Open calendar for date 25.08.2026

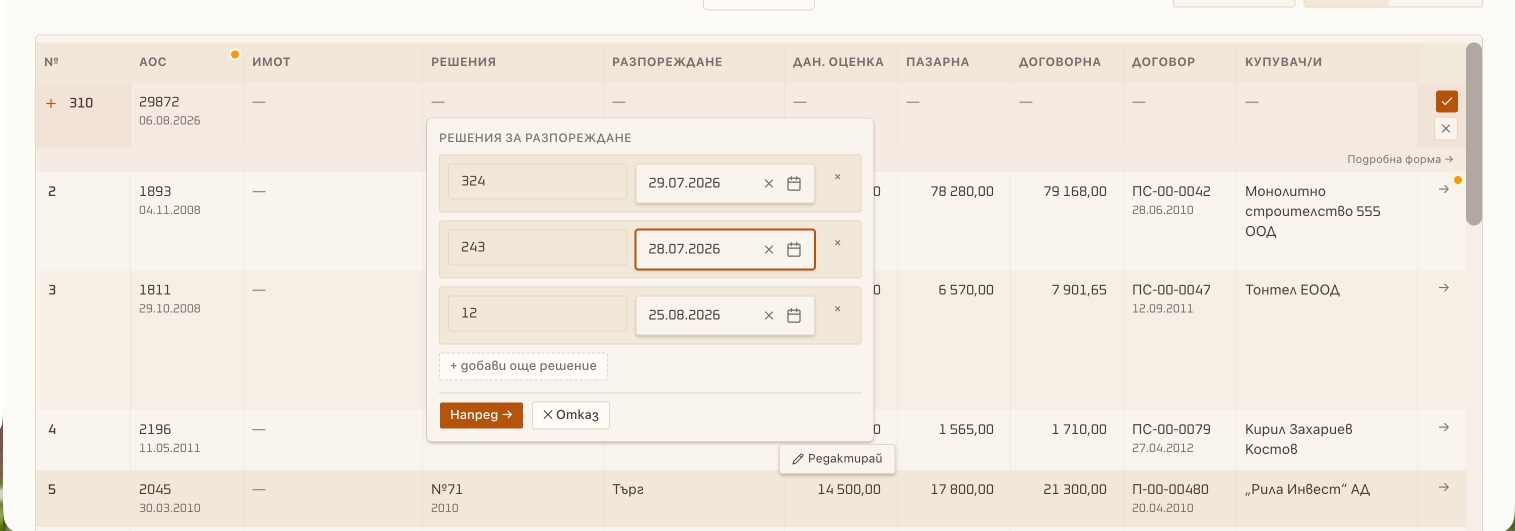pos(794,315)
